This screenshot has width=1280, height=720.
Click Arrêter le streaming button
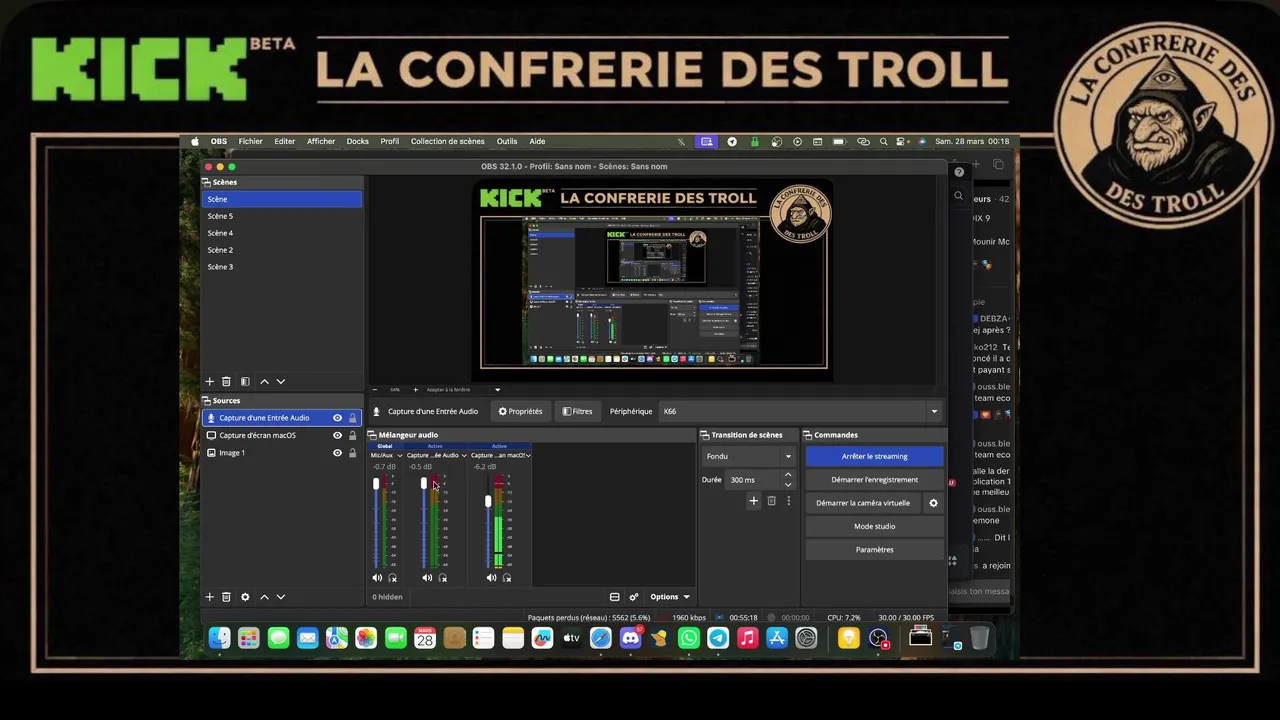pyautogui.click(x=874, y=456)
